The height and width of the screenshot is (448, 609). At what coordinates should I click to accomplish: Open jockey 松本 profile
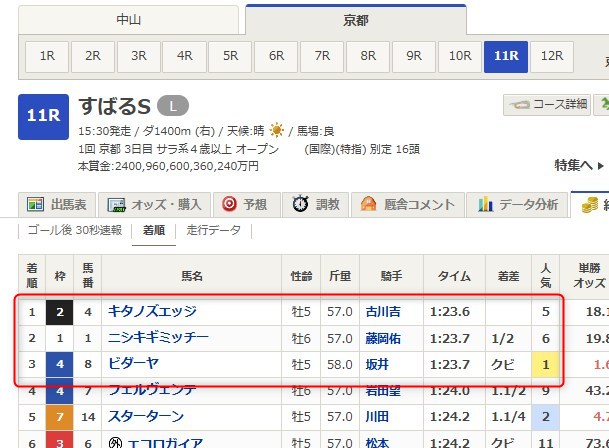[x=377, y=443]
